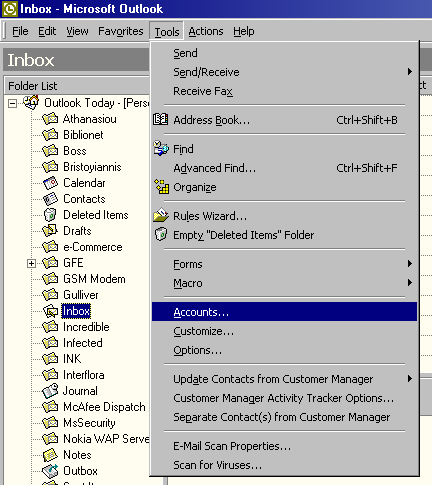Click the Deleted Items folder icon

pyautogui.click(x=50, y=215)
